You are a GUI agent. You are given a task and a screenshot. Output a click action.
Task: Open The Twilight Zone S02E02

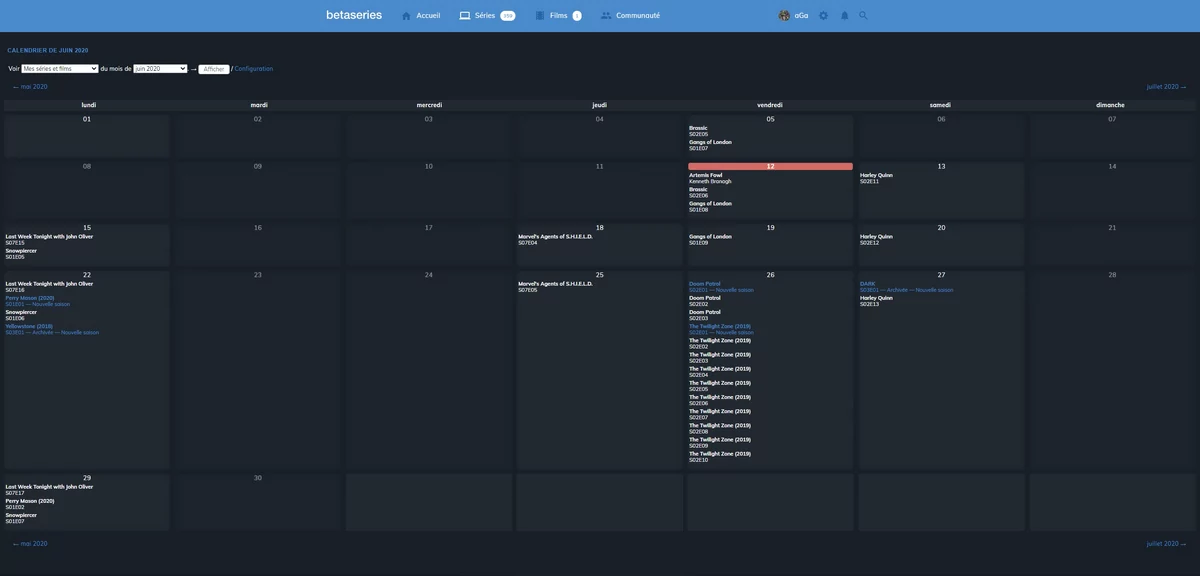tap(719, 343)
